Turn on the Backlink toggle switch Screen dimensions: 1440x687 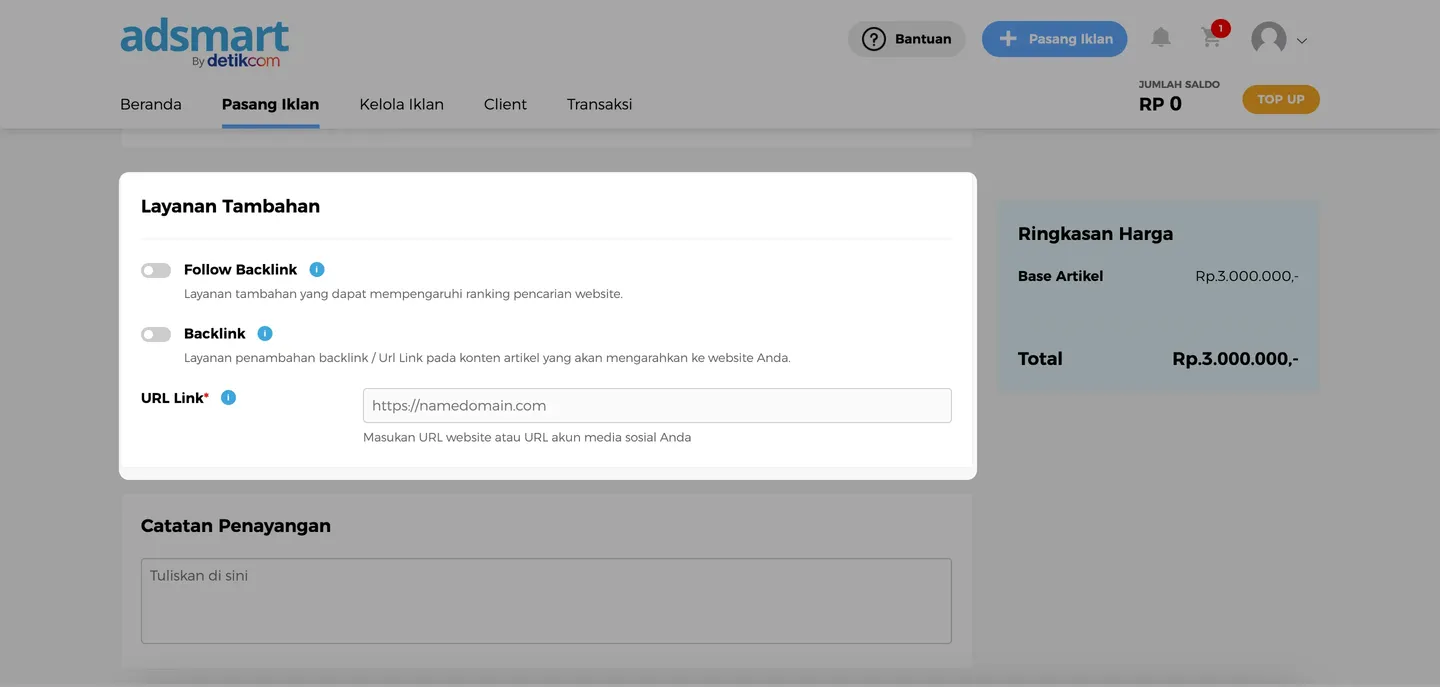click(x=156, y=334)
